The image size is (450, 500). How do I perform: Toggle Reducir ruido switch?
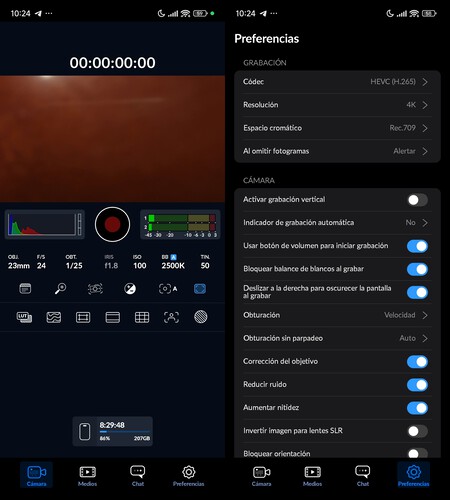[417, 385]
